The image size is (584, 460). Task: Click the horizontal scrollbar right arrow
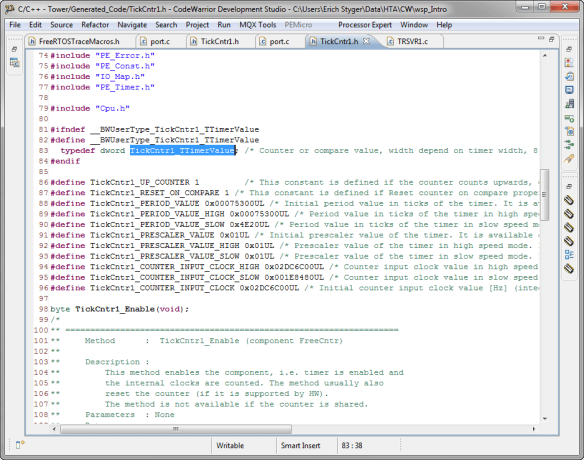533,429
